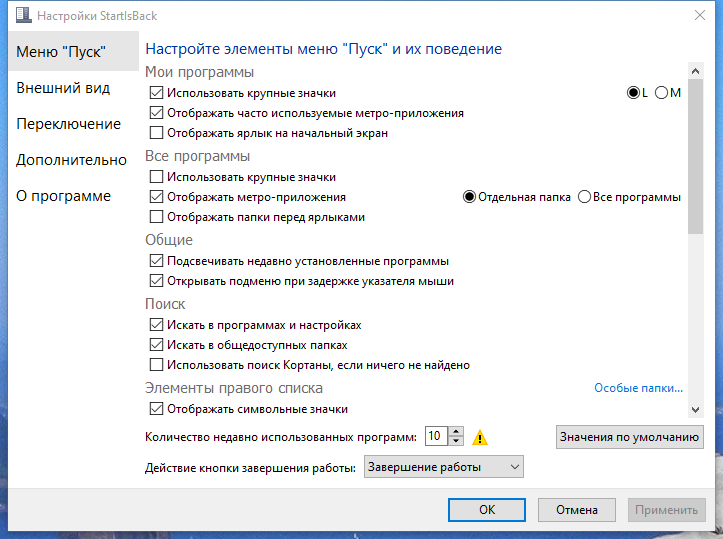Click the Применить button

[x=666, y=510]
